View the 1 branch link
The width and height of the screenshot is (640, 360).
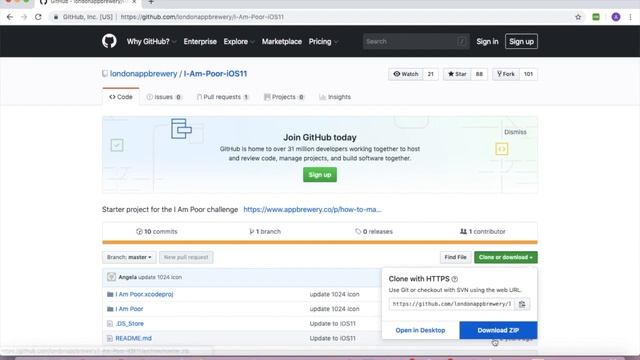(x=265, y=231)
